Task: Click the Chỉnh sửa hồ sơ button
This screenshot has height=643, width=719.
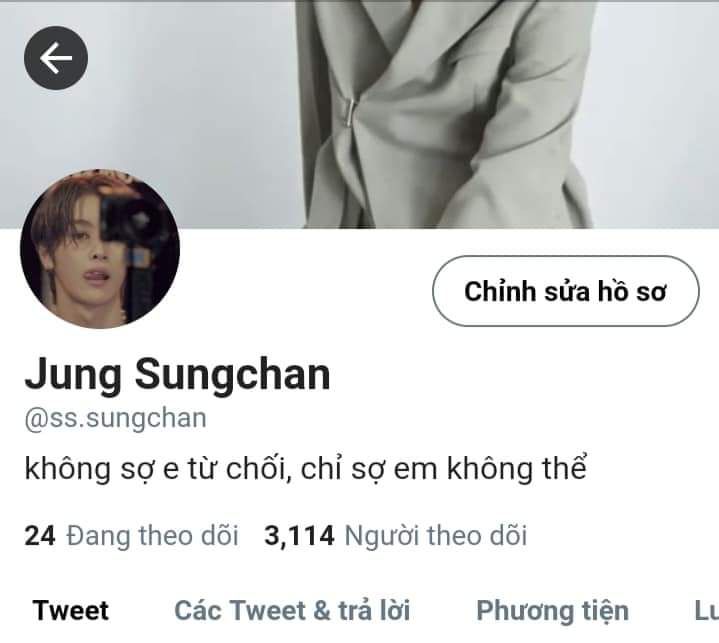Action: pyautogui.click(x=565, y=291)
